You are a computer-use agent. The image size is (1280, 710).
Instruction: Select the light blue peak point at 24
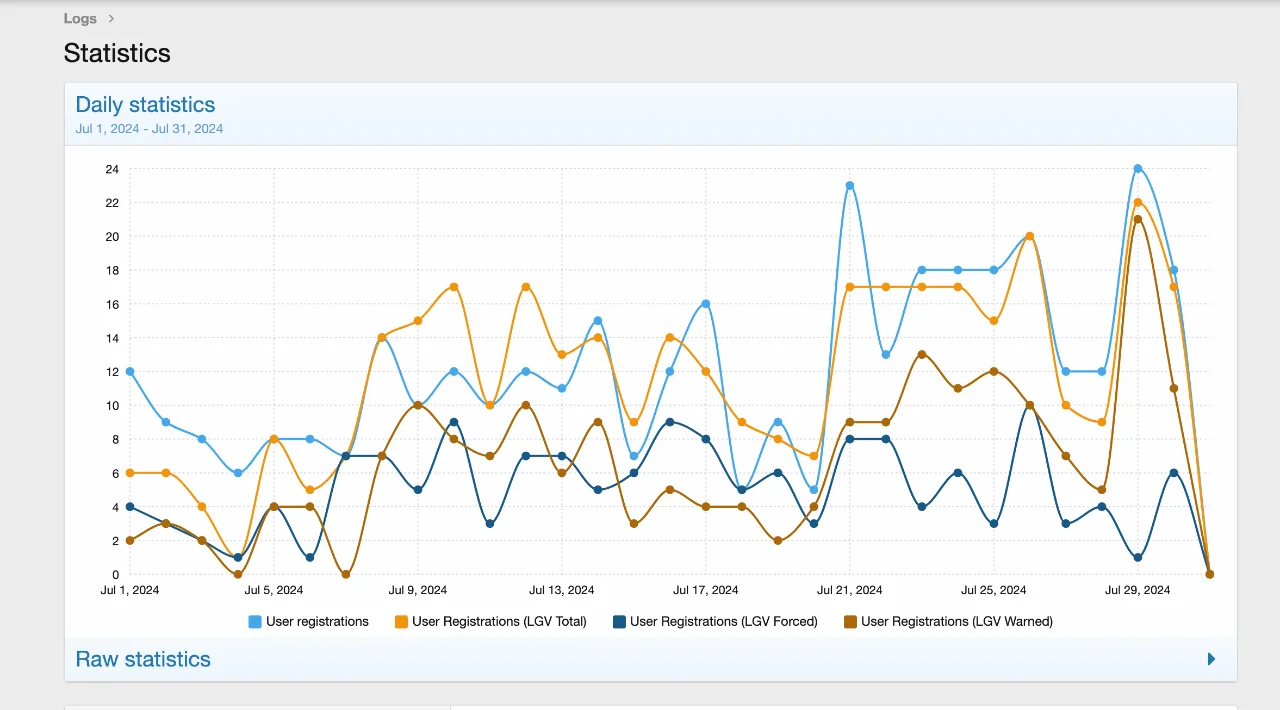tap(1138, 168)
